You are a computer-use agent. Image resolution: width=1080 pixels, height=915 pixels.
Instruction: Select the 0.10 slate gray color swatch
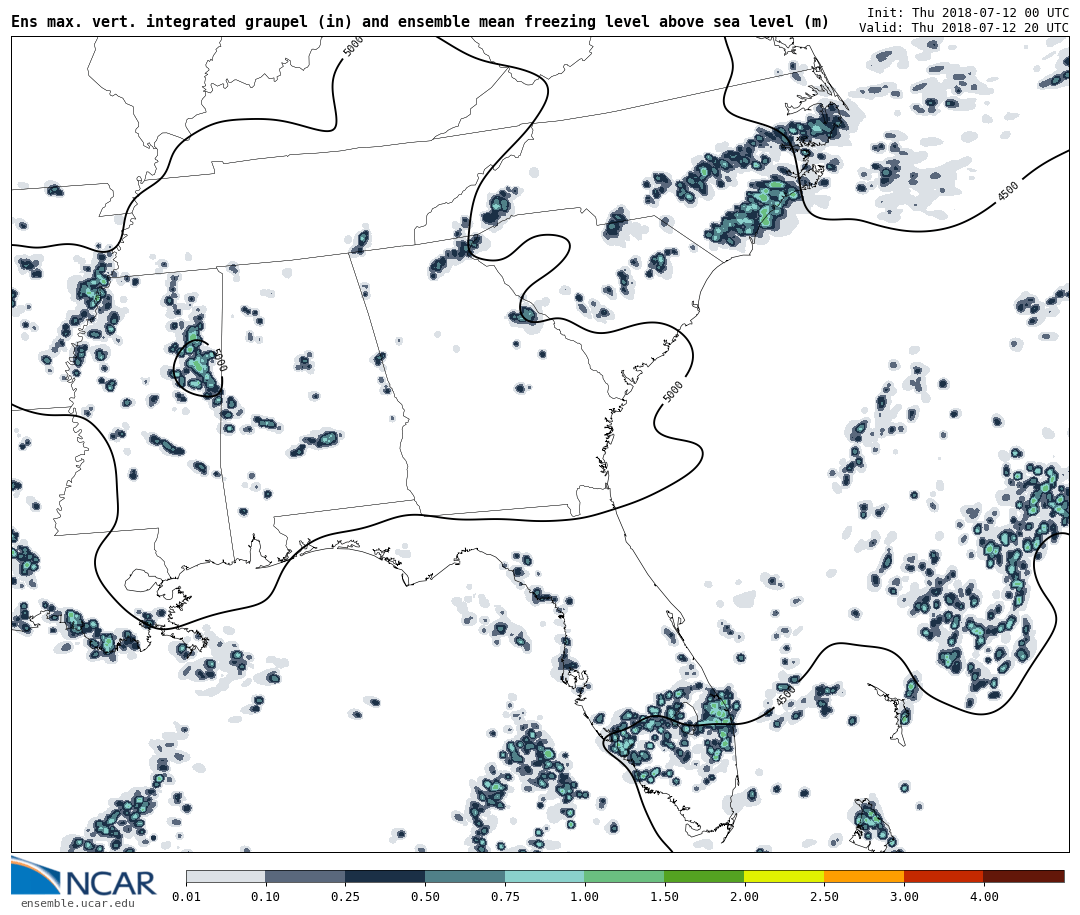[x=305, y=877]
